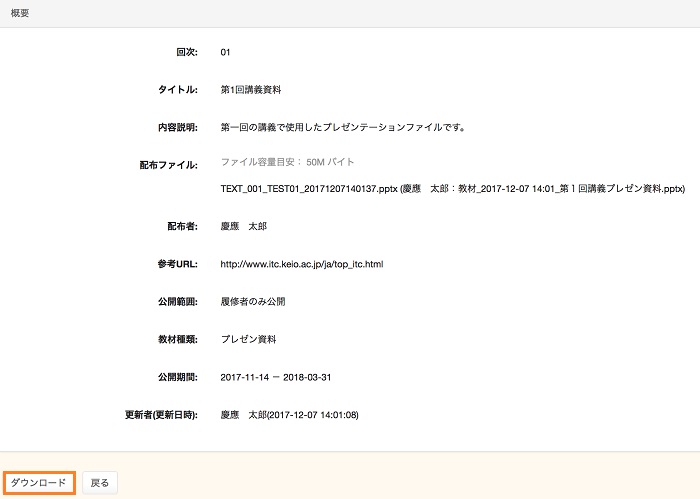Click the updater timestamp 2017-12-07 14:01:08
This screenshot has width=700, height=499.
(289, 415)
